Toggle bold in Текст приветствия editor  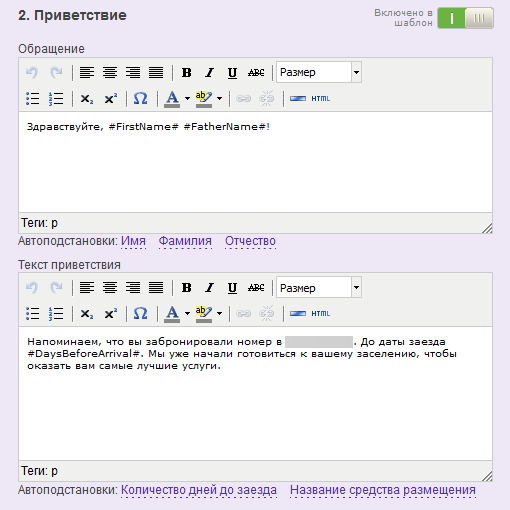click(187, 287)
